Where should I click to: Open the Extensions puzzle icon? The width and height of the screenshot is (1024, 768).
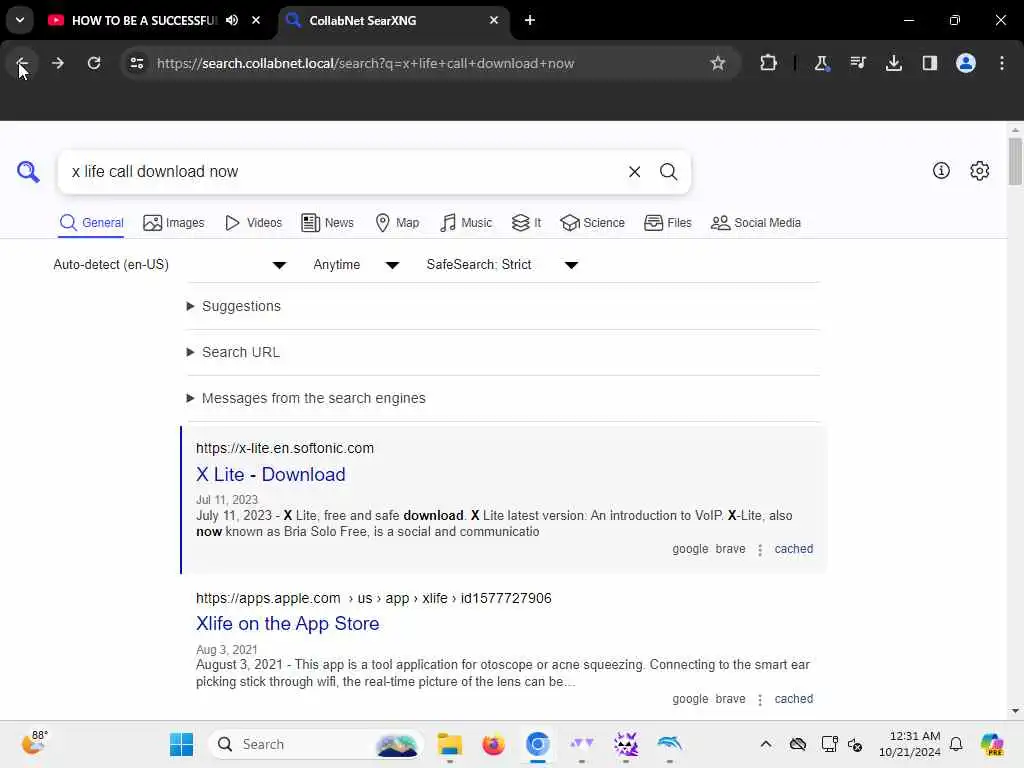coord(769,63)
